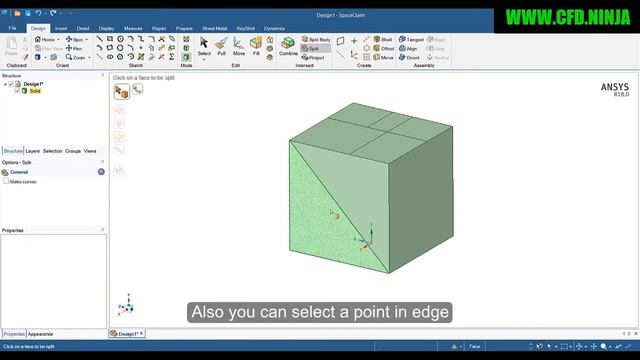Choose the Move tool
Image resolution: width=640 pixels, height=360 pixels.
coord(239,46)
